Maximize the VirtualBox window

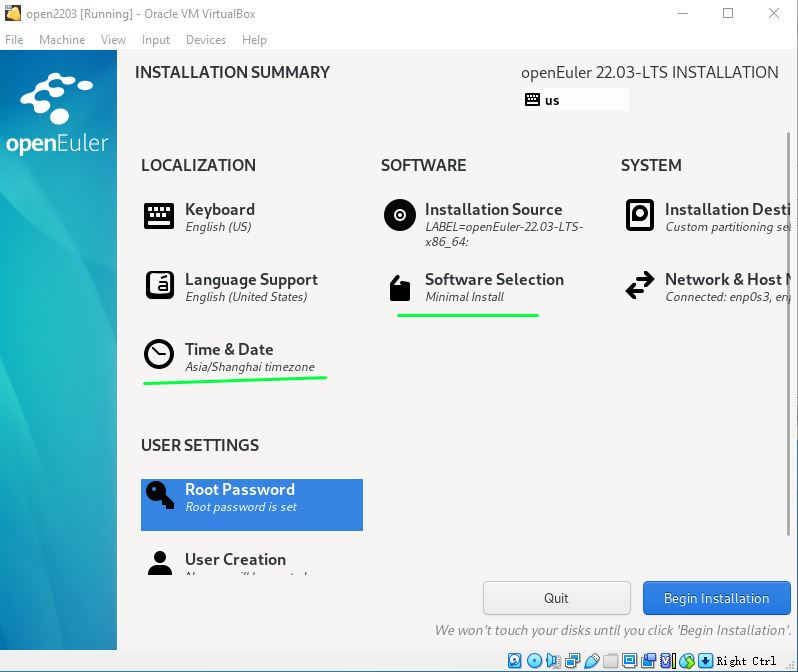click(728, 13)
